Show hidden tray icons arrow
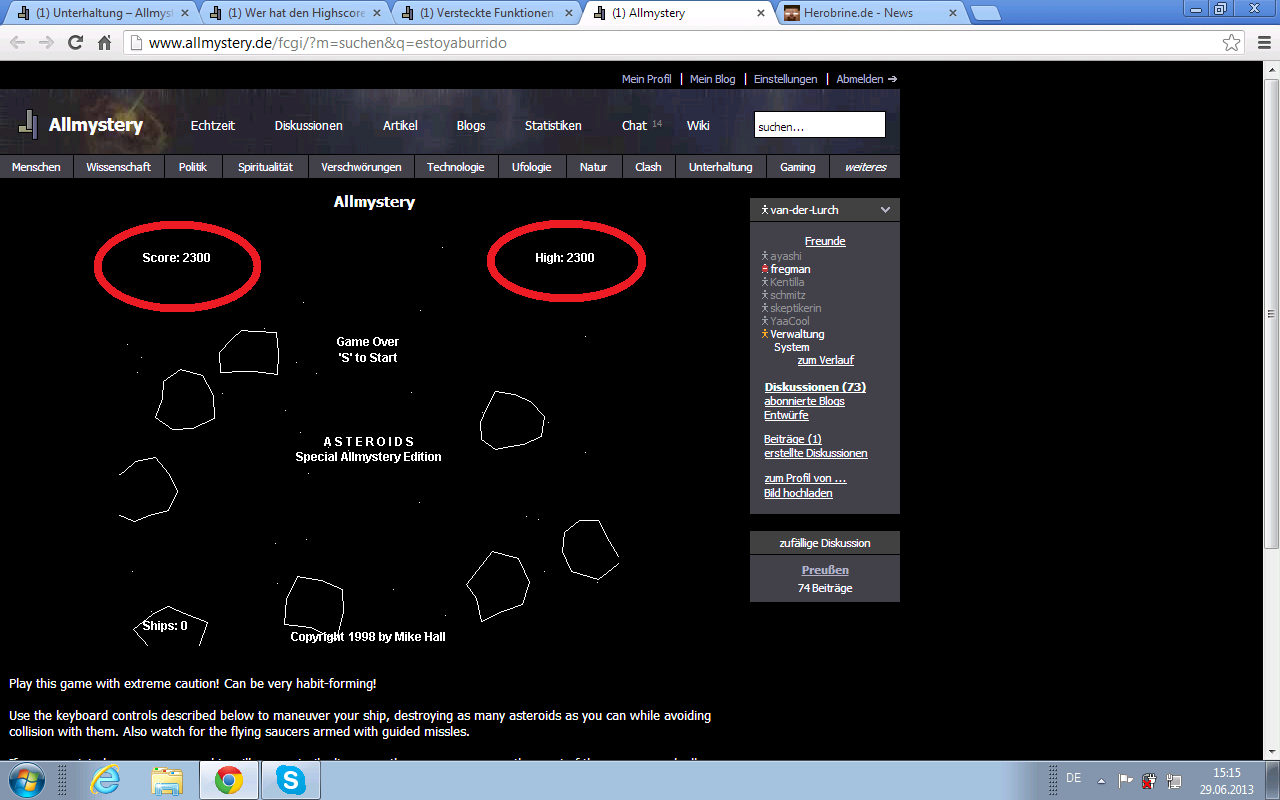Image resolution: width=1280 pixels, height=800 pixels. tap(1101, 780)
